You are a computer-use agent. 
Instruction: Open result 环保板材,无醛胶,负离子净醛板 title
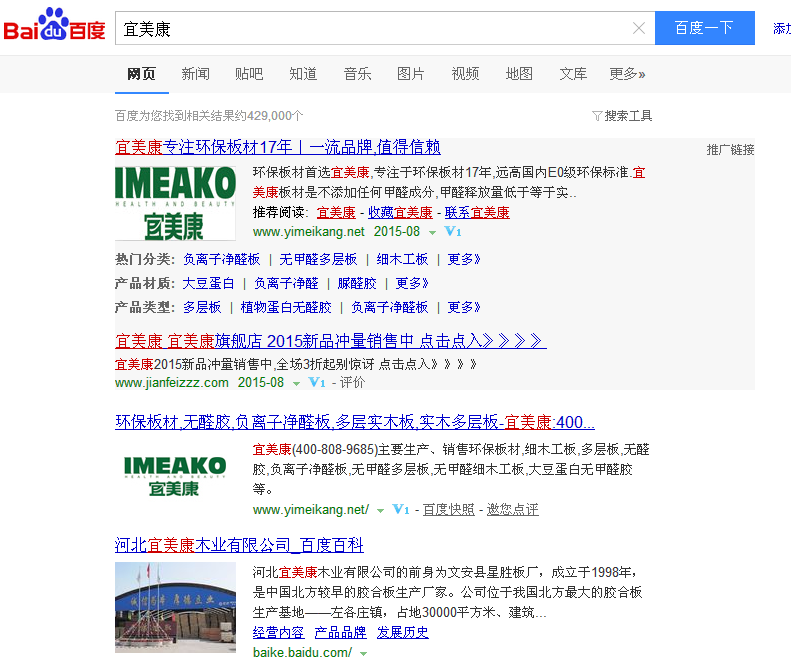pyautogui.click(x=355, y=422)
